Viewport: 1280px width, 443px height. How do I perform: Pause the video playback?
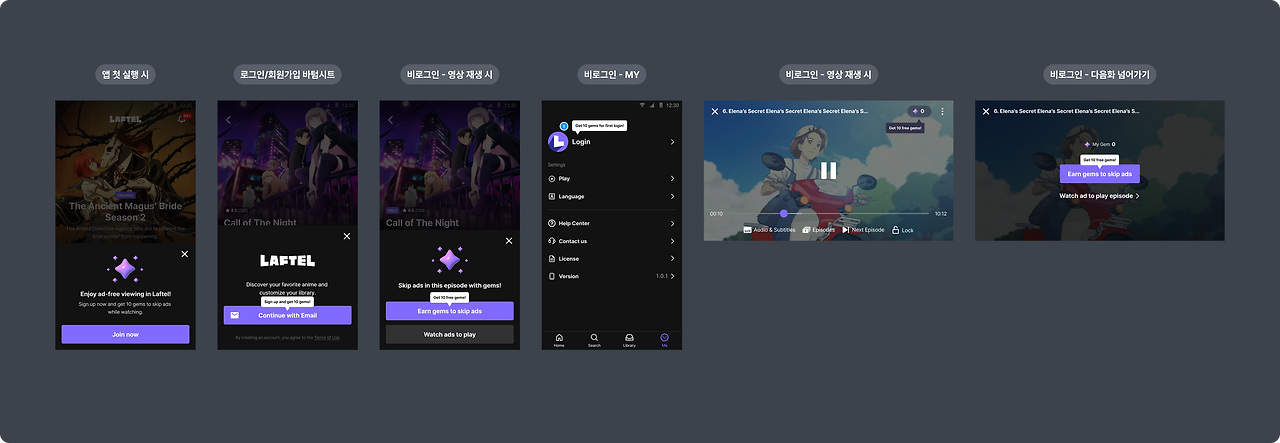(x=828, y=170)
